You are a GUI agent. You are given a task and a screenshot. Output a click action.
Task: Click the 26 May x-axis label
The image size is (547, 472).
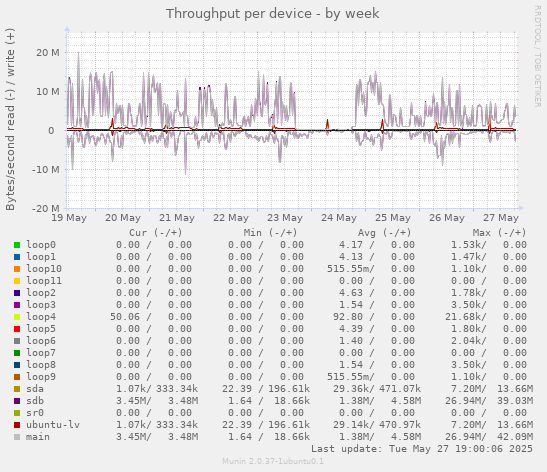447,218
